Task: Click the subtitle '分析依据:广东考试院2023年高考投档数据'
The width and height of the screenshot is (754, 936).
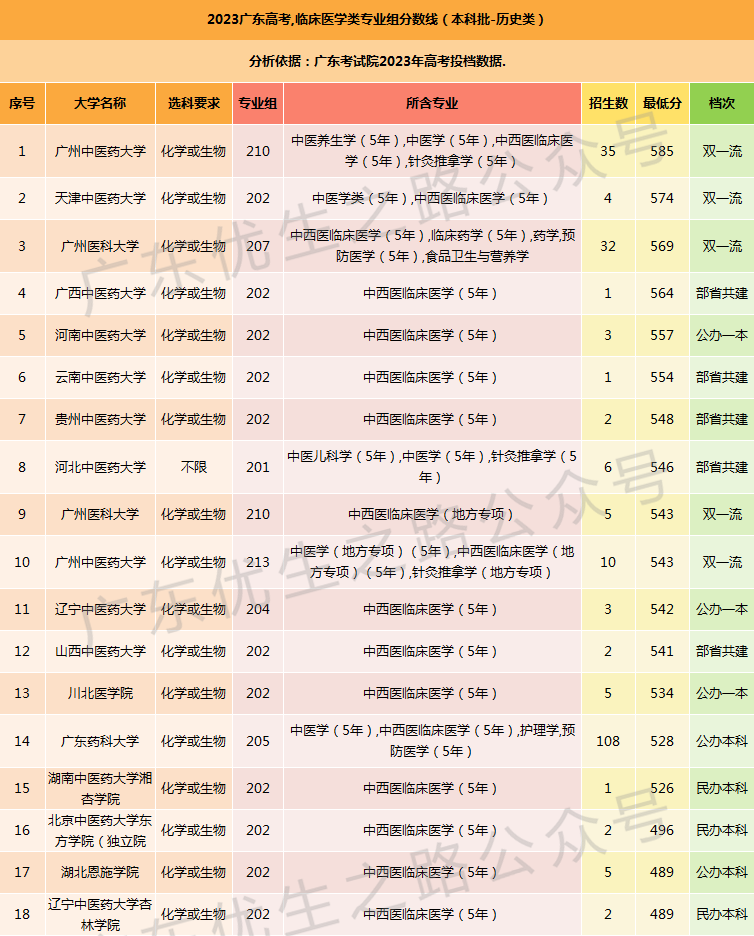Action: (x=376, y=61)
